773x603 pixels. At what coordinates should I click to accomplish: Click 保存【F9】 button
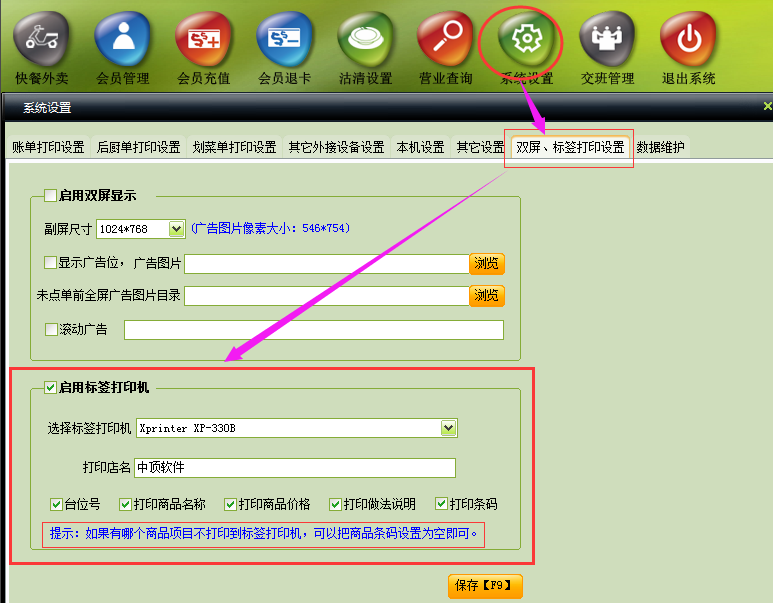point(485,586)
